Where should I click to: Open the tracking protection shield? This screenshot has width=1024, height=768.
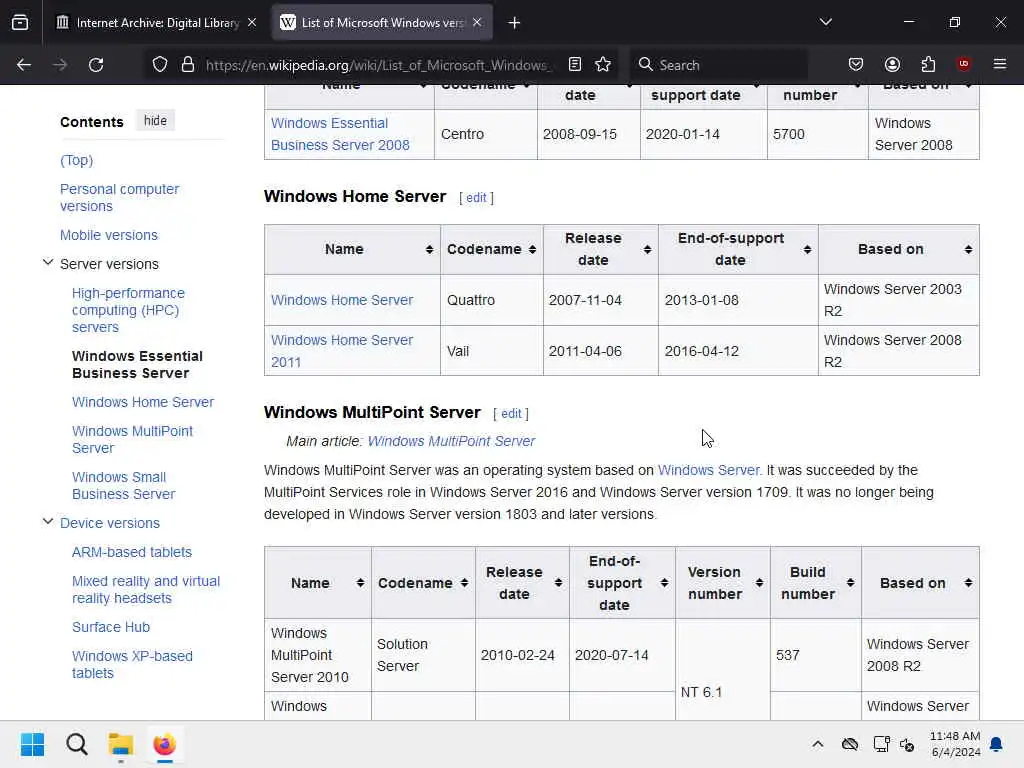160,65
